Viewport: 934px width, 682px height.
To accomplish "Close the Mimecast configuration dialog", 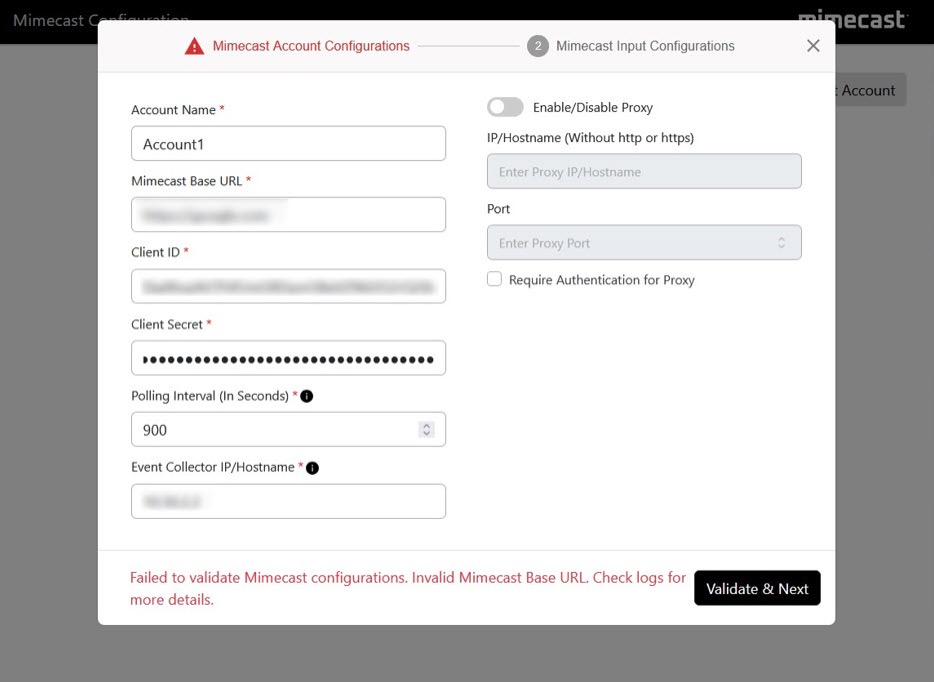I will pyautogui.click(x=813, y=46).
